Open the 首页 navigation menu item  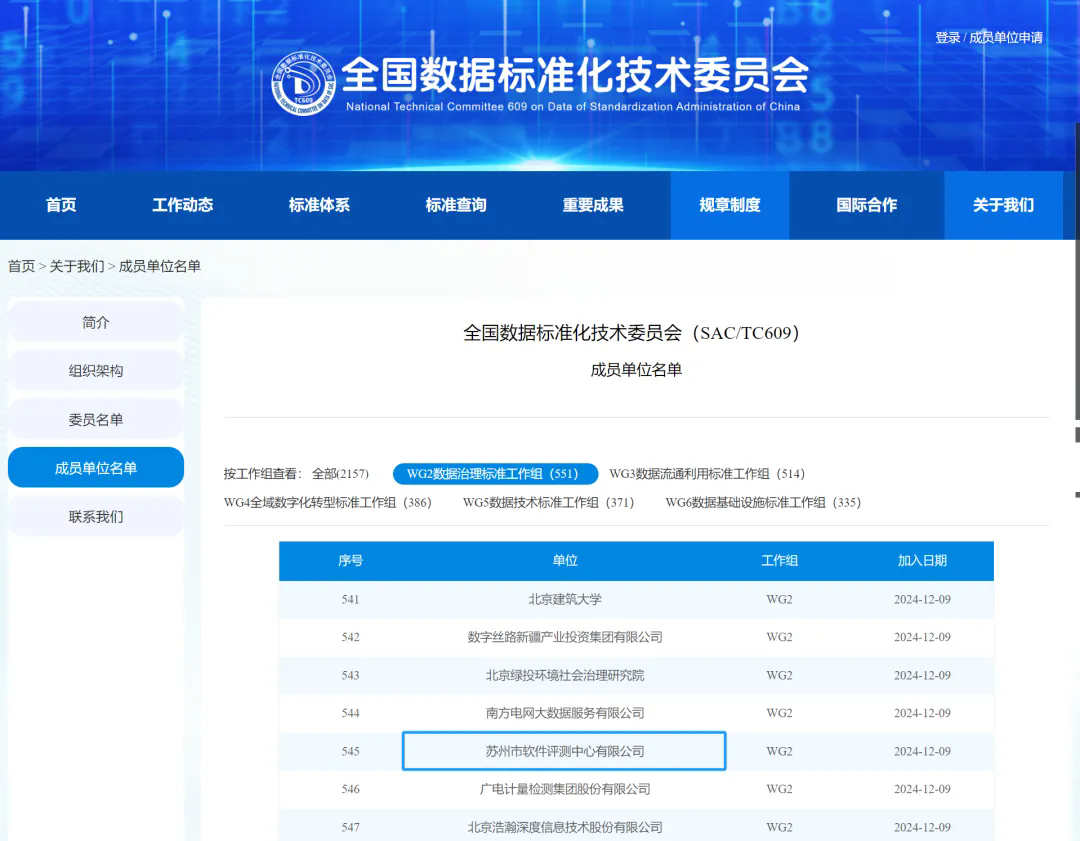click(x=61, y=205)
